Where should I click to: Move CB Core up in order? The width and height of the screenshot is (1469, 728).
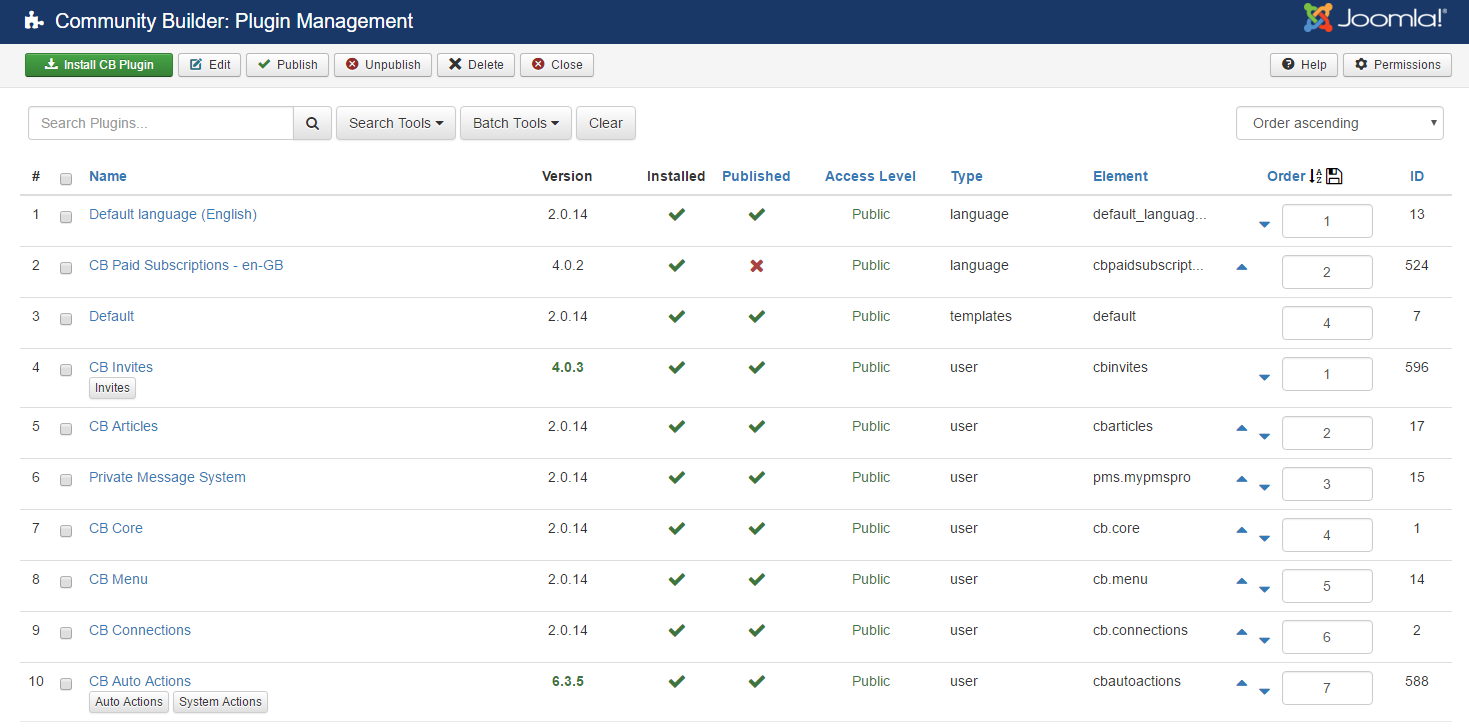1242,530
